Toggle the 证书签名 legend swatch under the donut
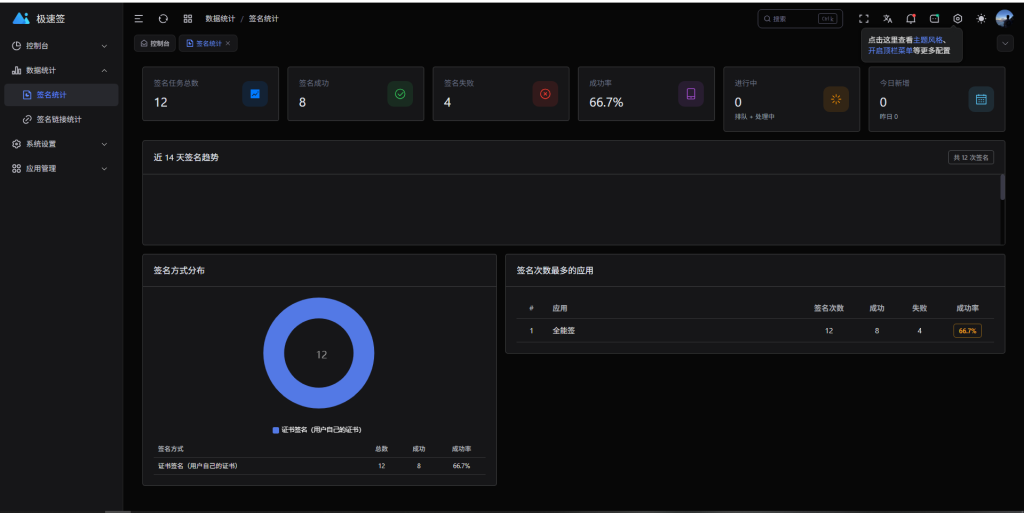The height and width of the screenshot is (513, 1024). pyautogui.click(x=276, y=430)
